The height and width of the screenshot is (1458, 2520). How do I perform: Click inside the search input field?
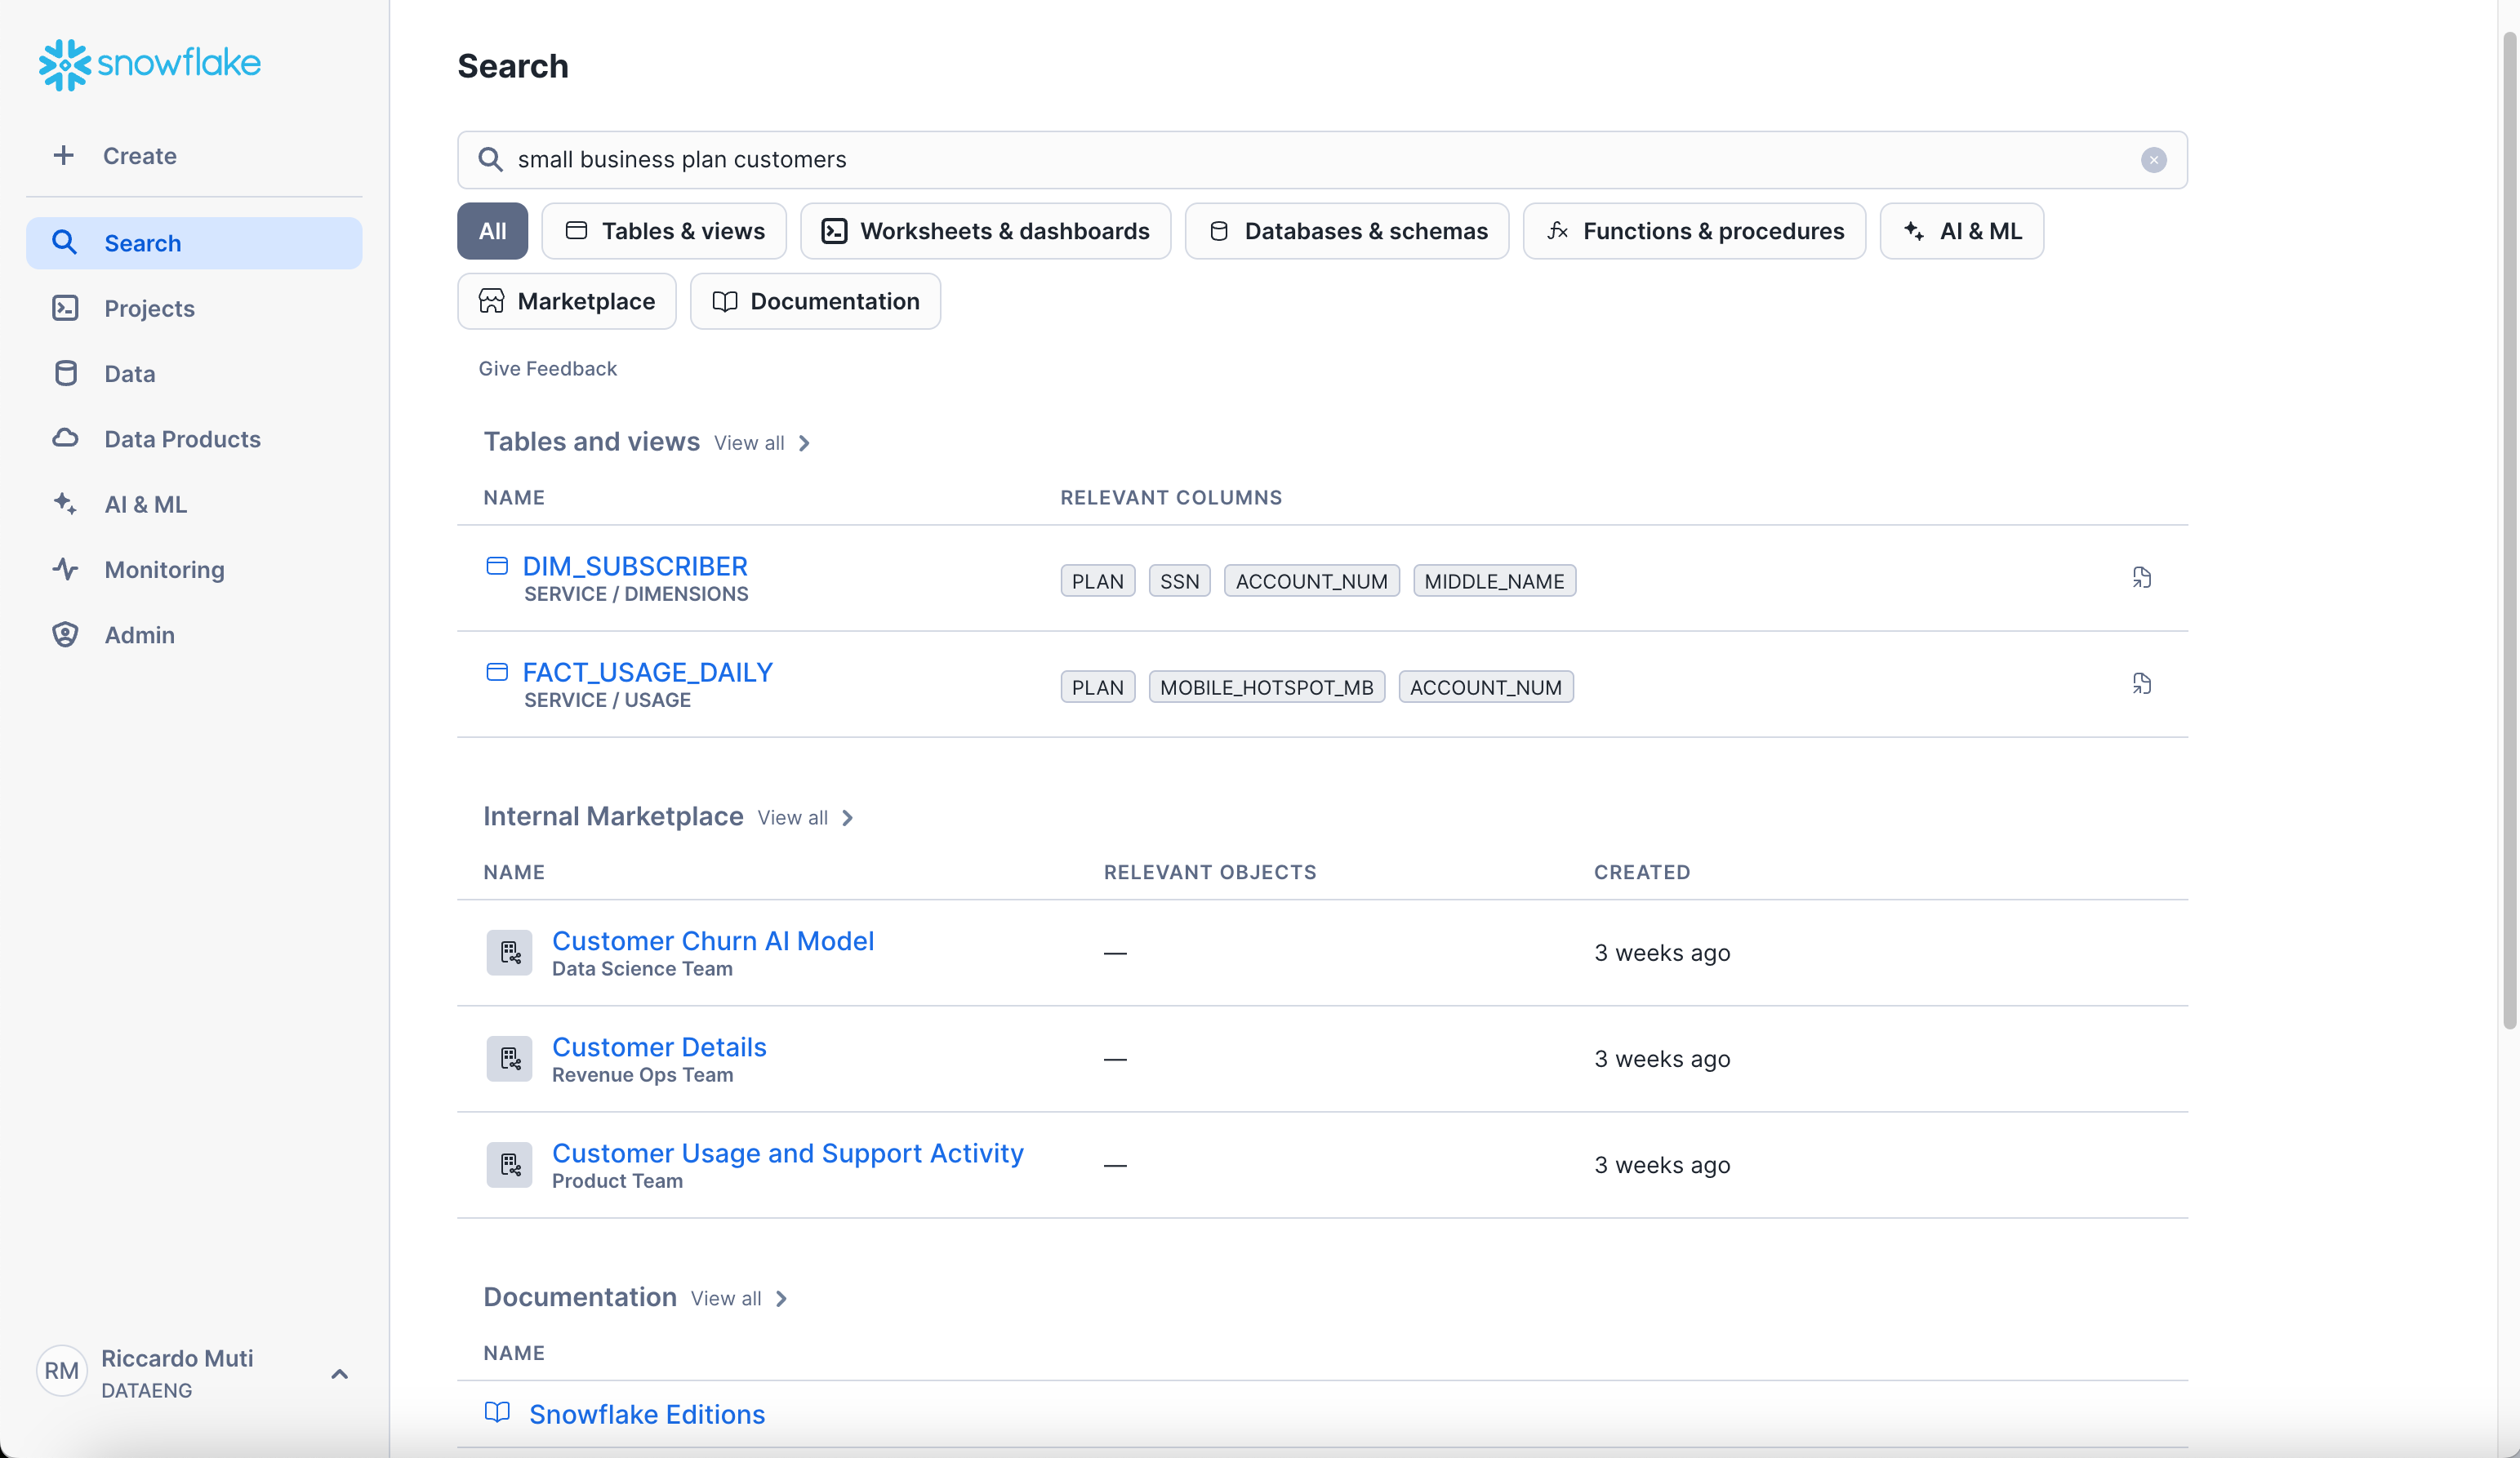point(1300,160)
